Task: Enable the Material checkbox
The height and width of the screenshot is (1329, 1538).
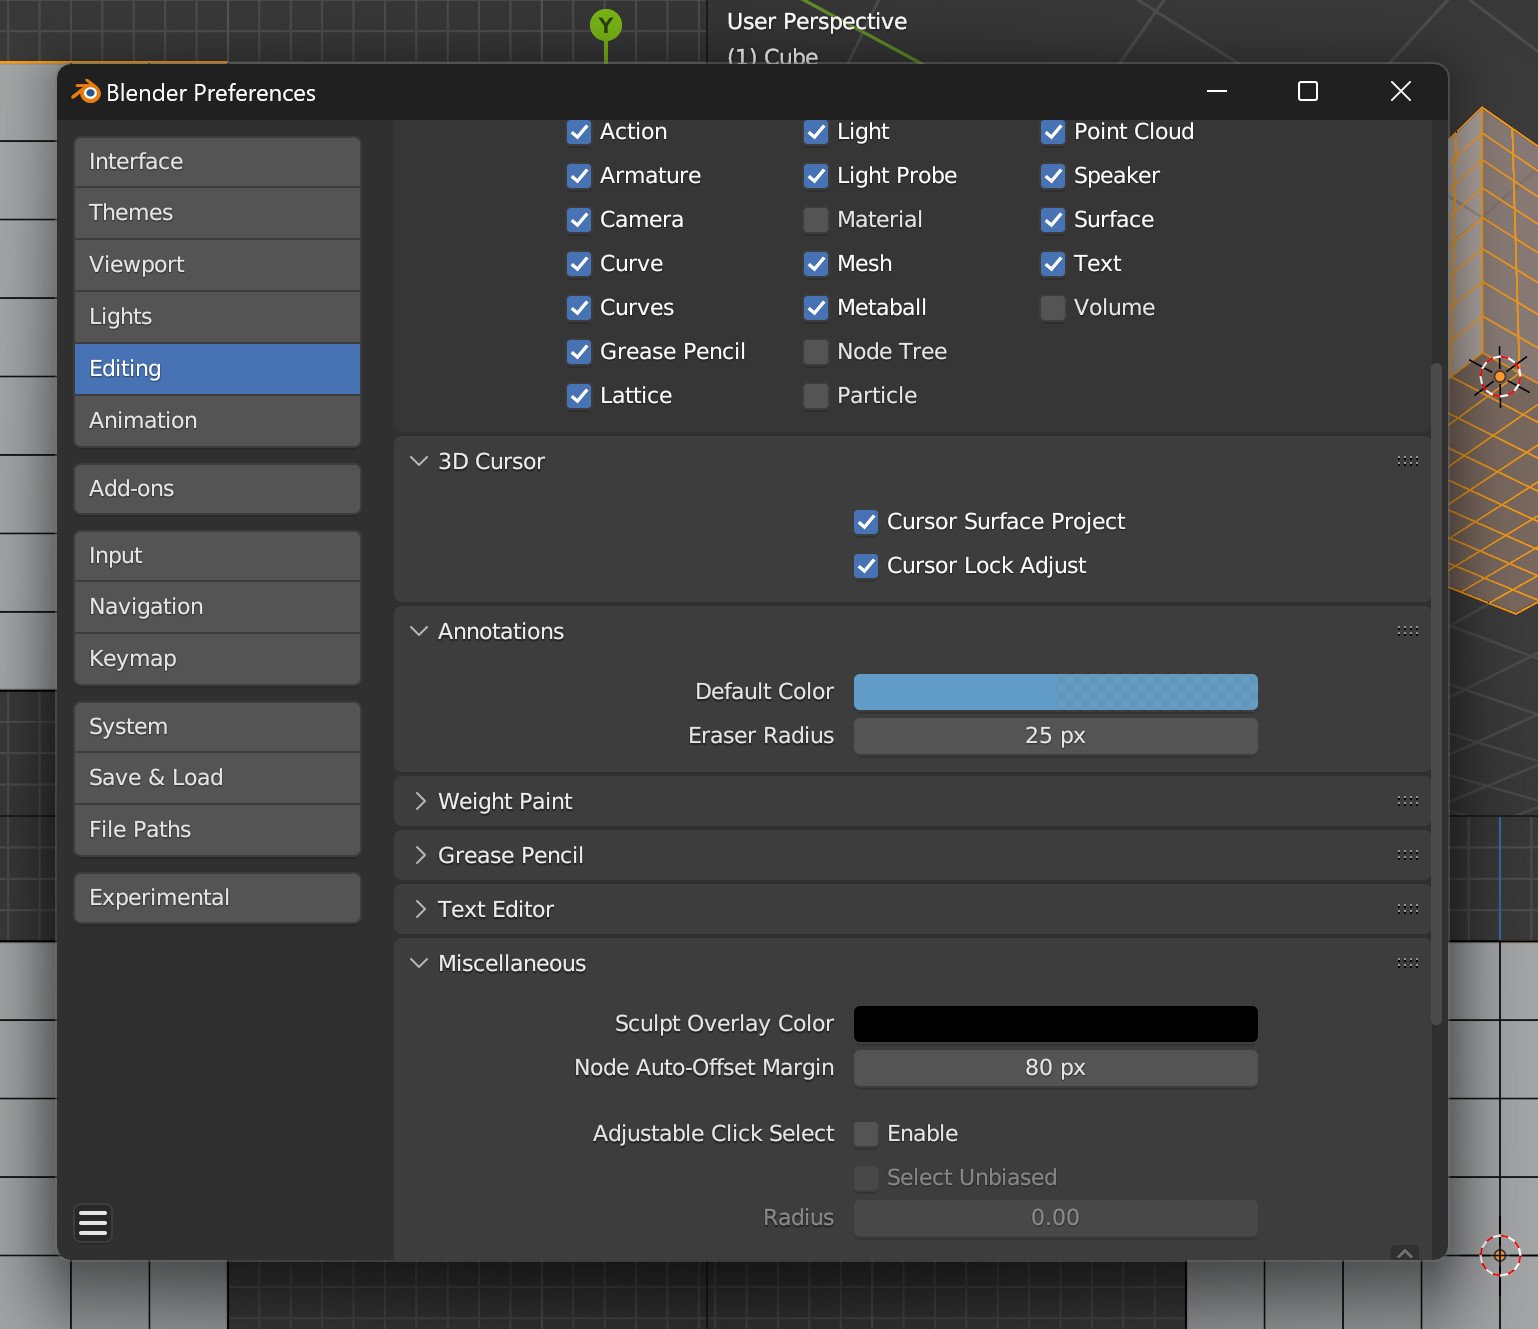Action: tap(816, 220)
